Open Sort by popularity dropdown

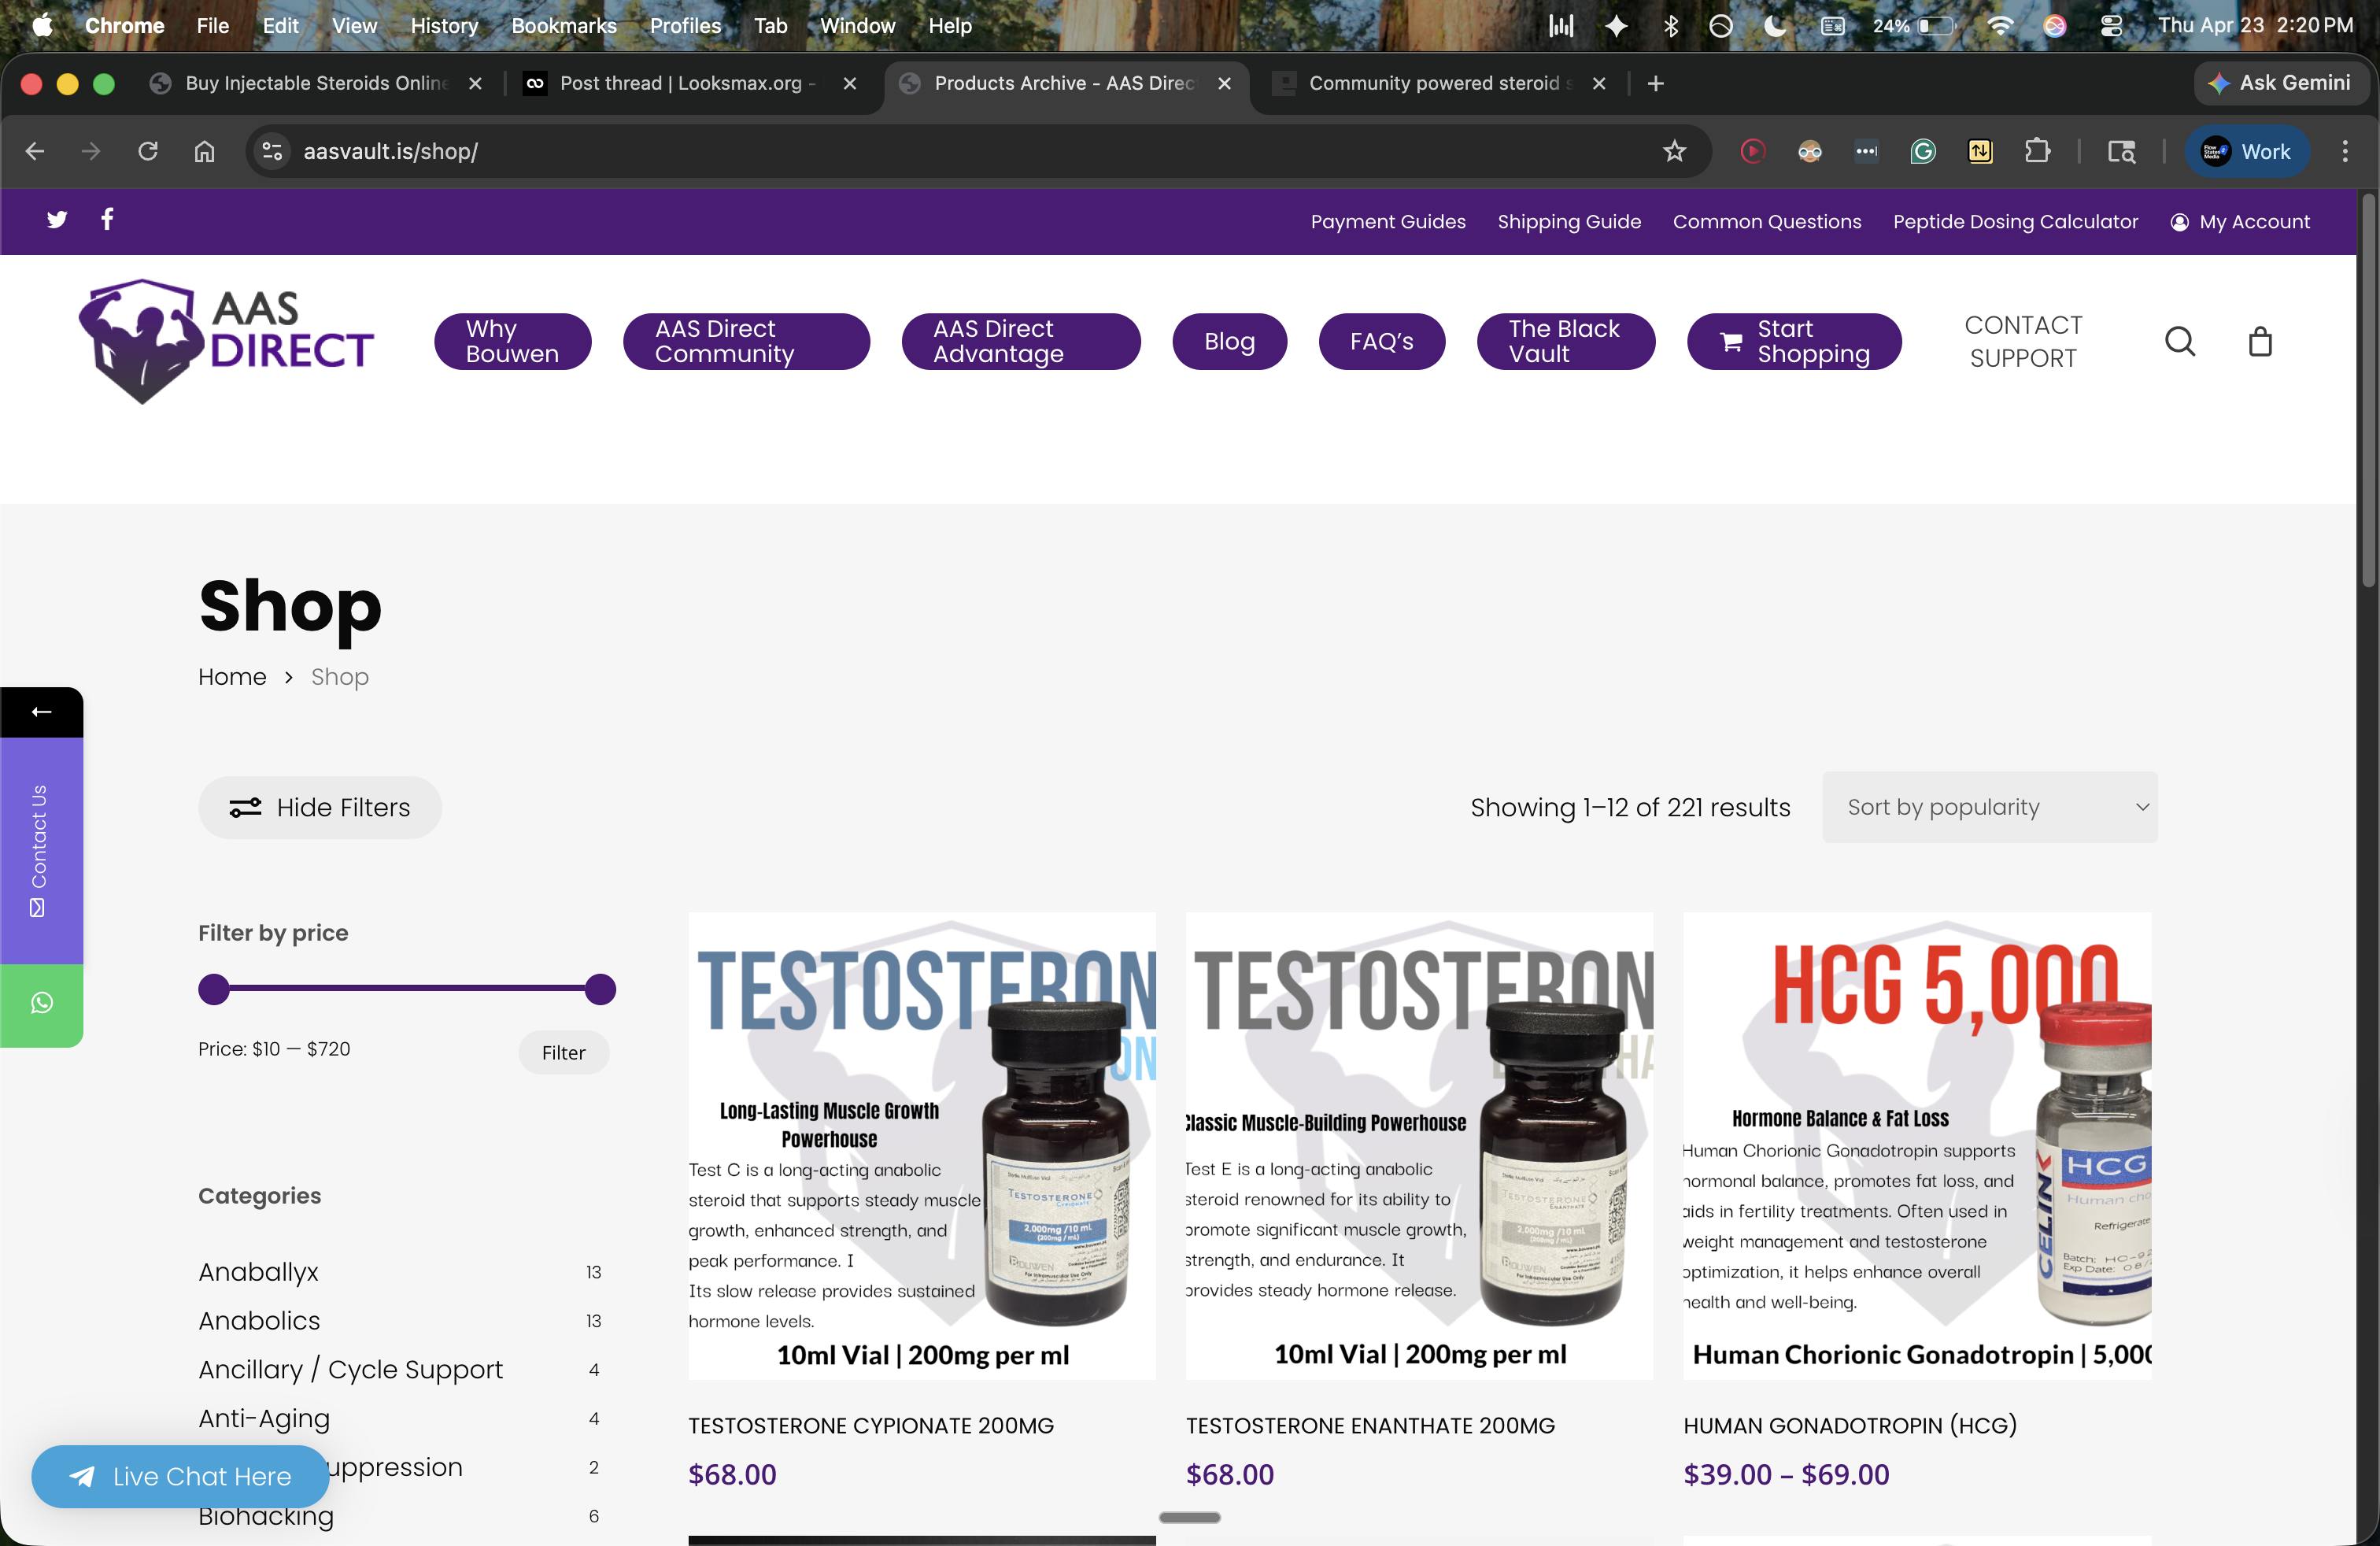click(1989, 807)
